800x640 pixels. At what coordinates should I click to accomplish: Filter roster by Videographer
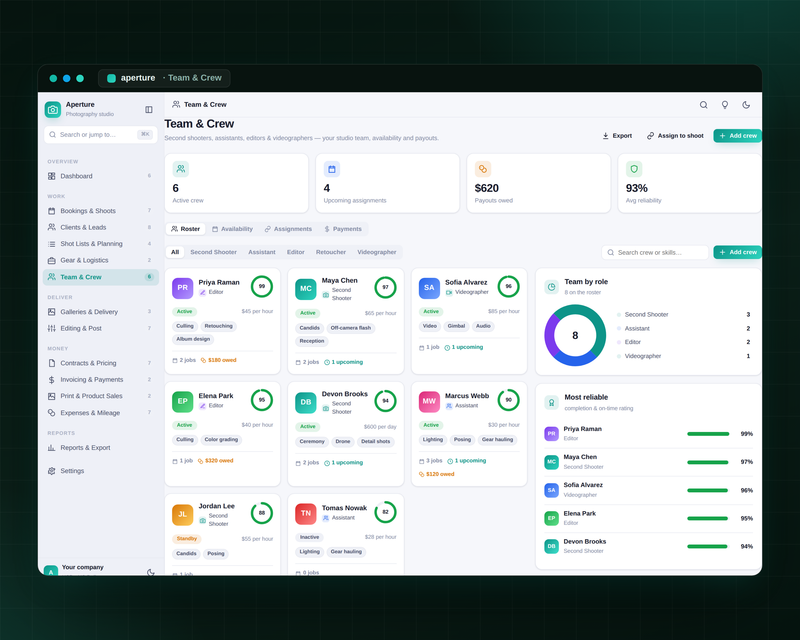click(x=377, y=252)
